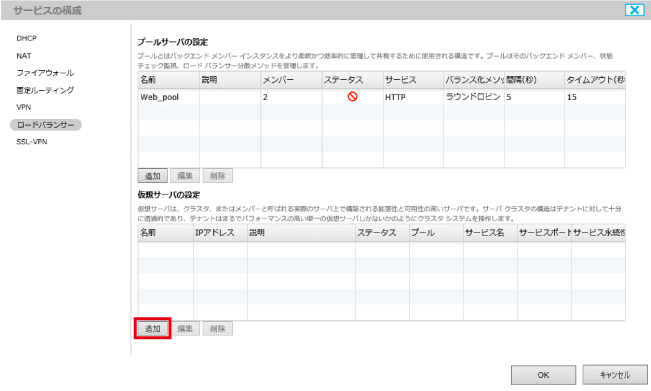Open the DHCP settings section
The height and width of the screenshot is (391, 651).
[x=27, y=38]
